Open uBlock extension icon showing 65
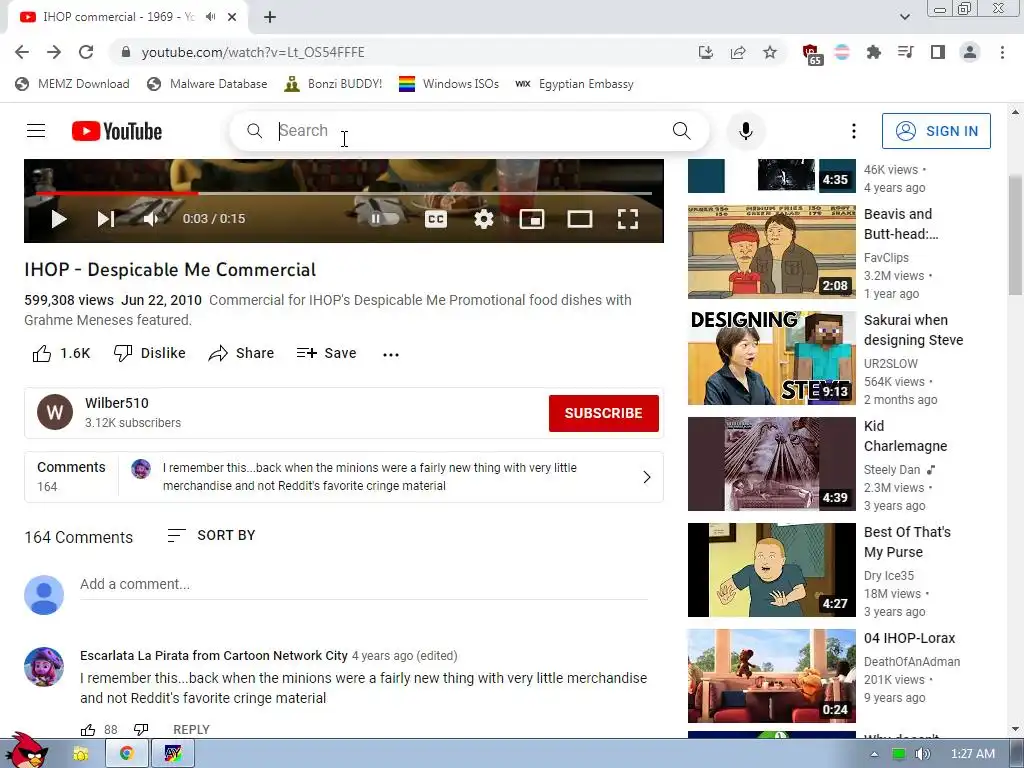Image resolution: width=1024 pixels, height=768 pixels. click(811, 54)
